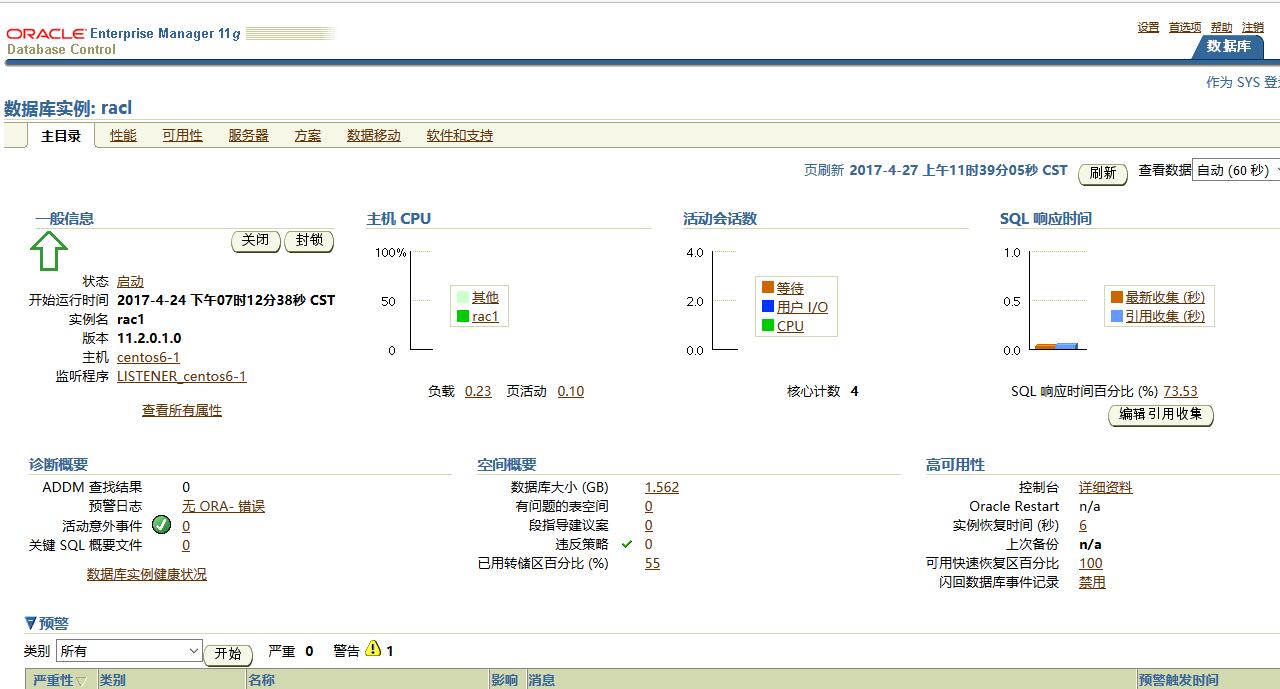Click the 0 link for 活动意外事件
The width and height of the screenshot is (1280, 689).
[x=186, y=526]
